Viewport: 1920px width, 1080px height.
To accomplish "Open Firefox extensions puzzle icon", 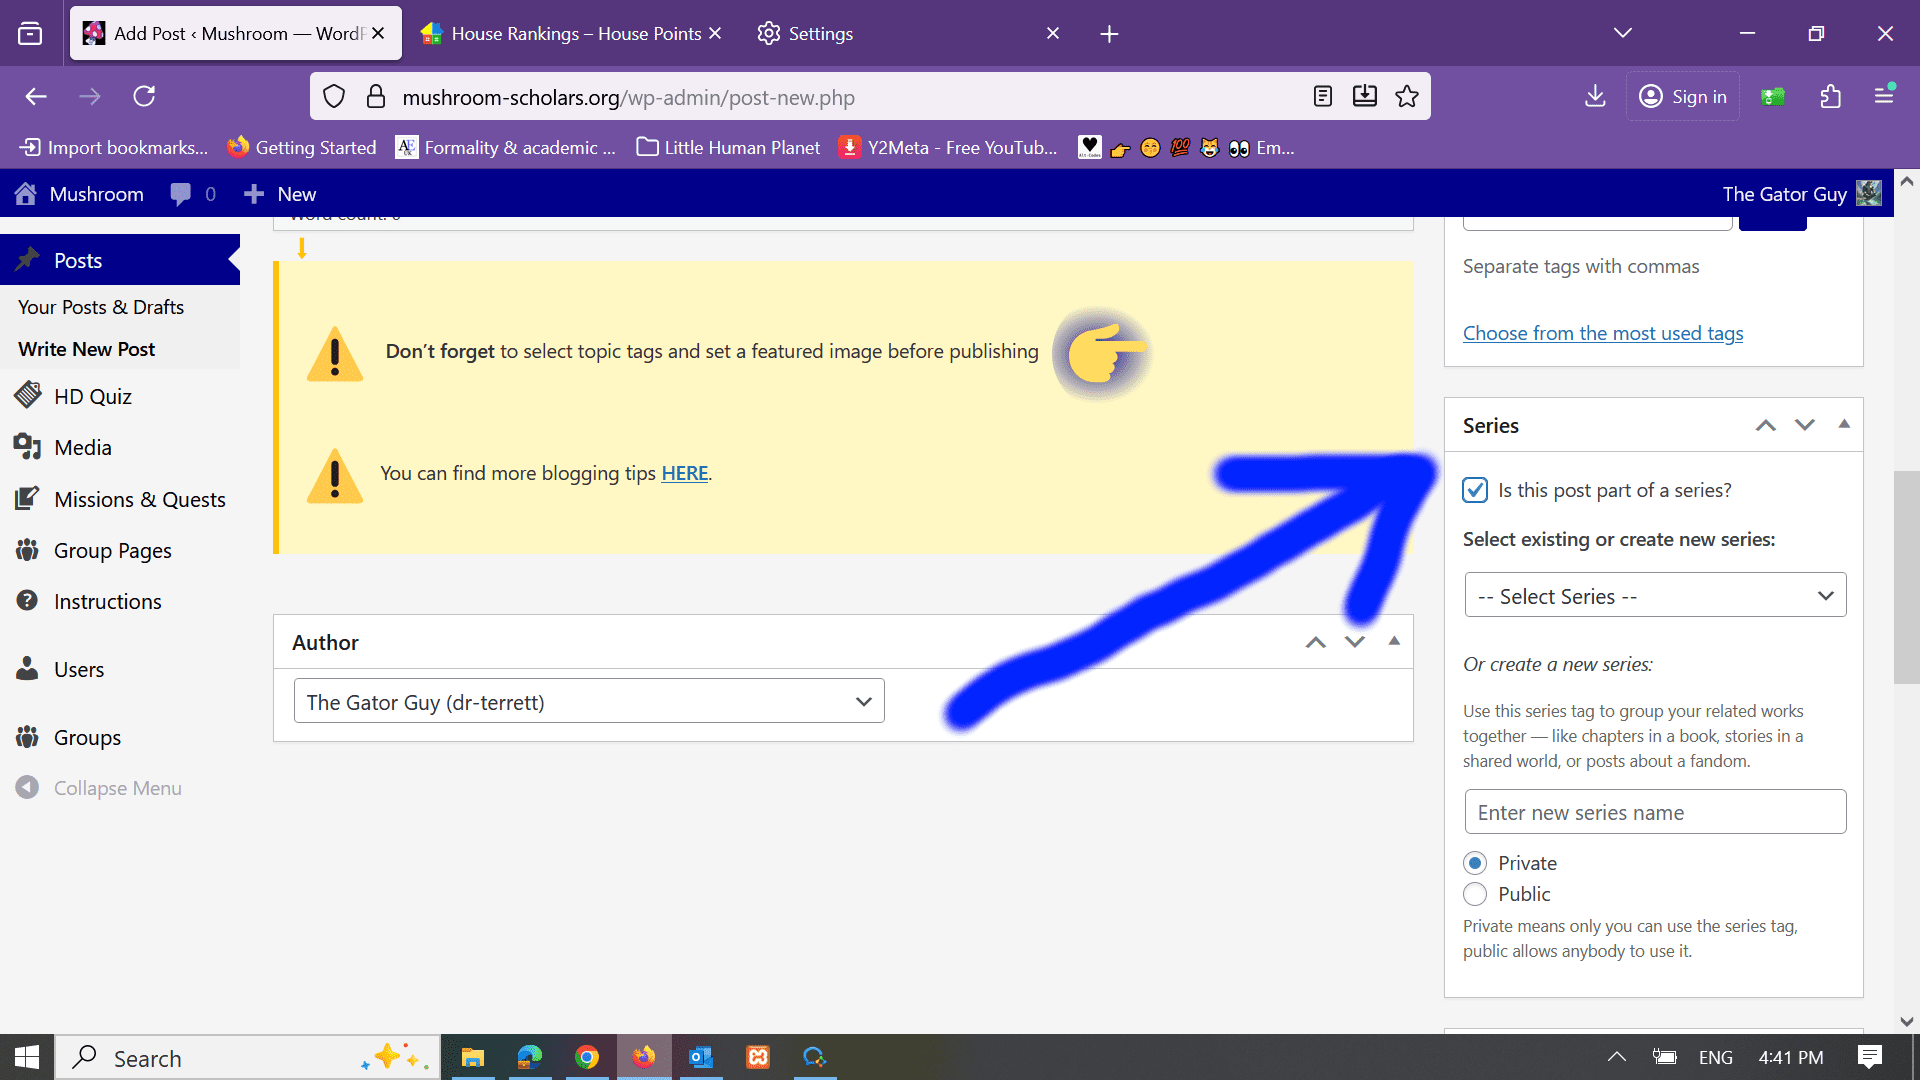I will pos(1830,97).
